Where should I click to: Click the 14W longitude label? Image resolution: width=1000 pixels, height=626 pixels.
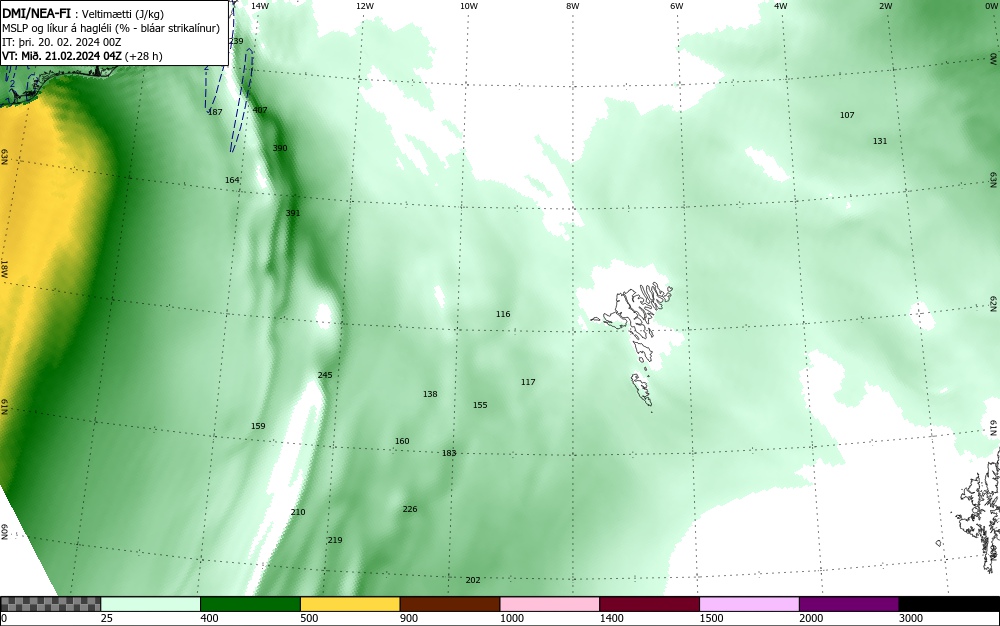coord(260,6)
